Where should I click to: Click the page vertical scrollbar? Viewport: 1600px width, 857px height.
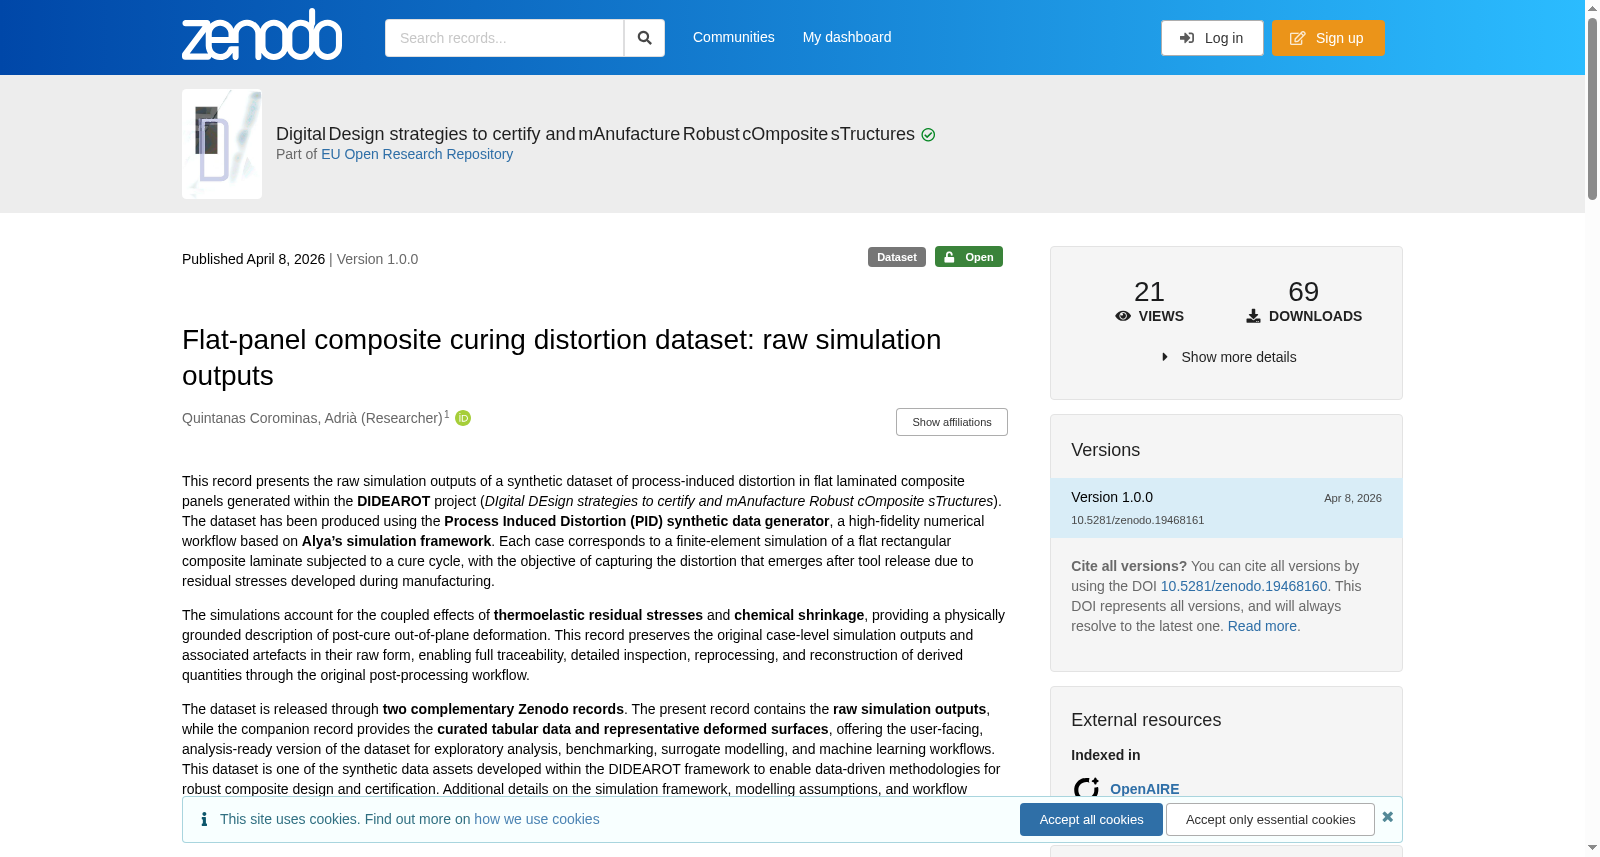(x=1592, y=108)
